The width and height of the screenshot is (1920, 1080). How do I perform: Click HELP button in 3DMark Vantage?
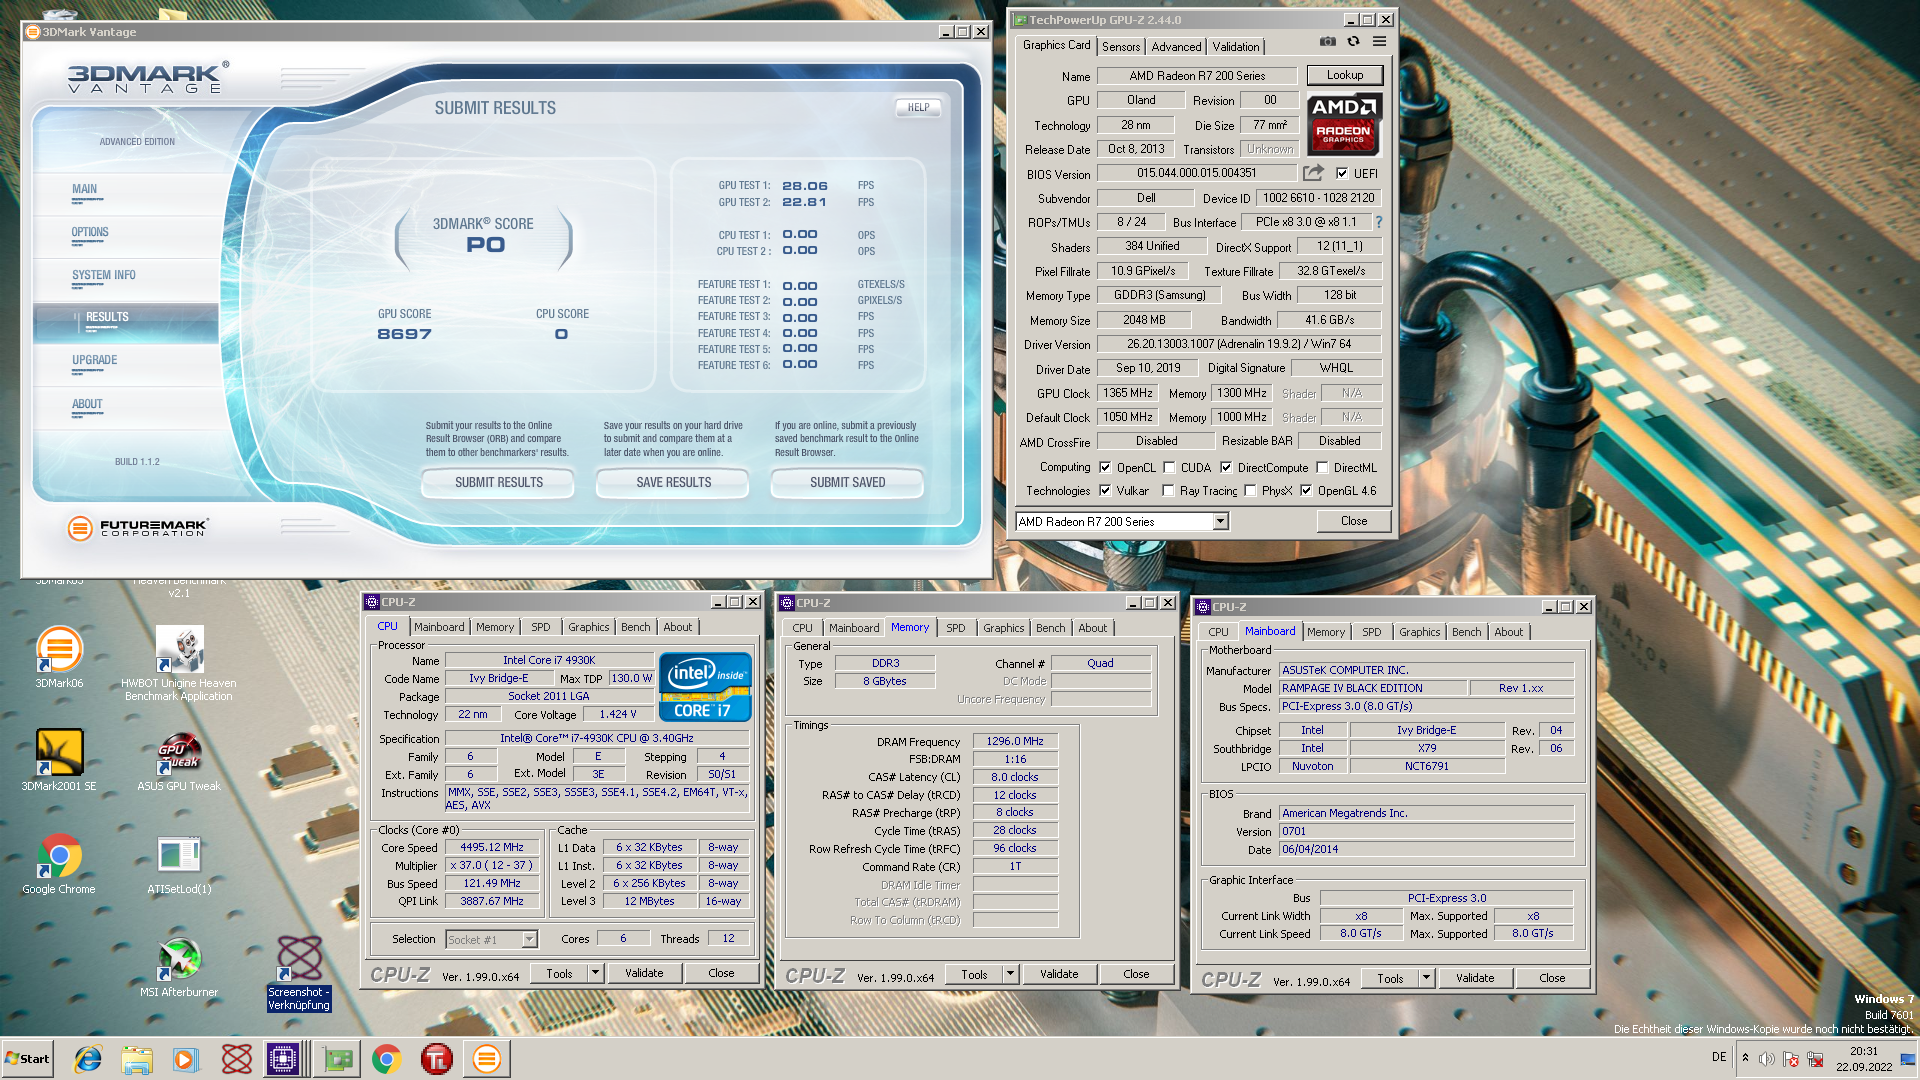[x=918, y=107]
